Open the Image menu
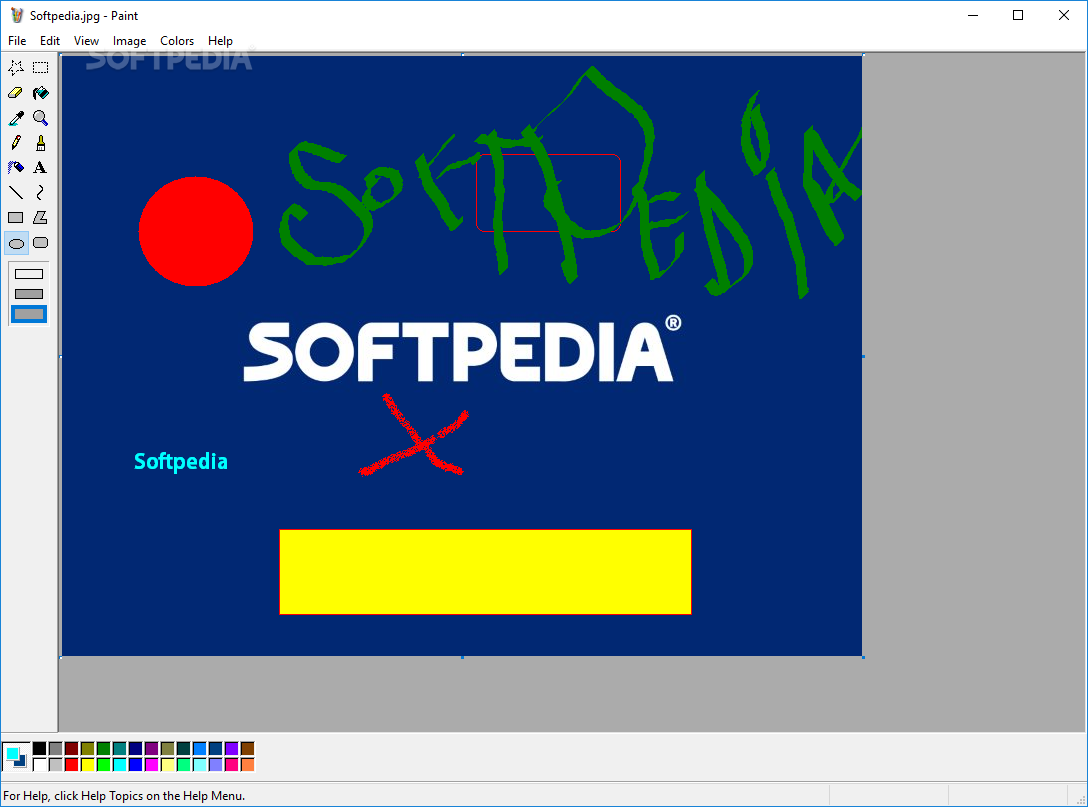Image resolution: width=1088 pixels, height=807 pixels. click(130, 41)
